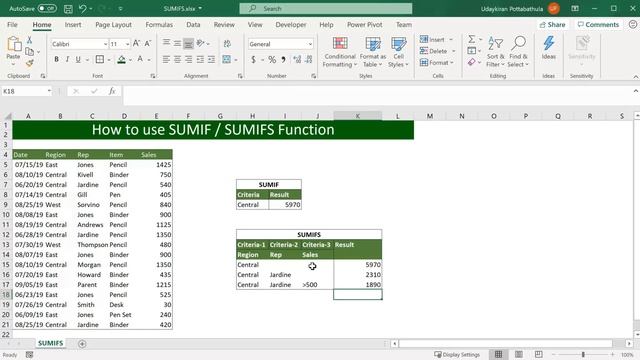640x360 pixels.
Task: Open the Format cells dropdown
Action: click(x=437, y=62)
